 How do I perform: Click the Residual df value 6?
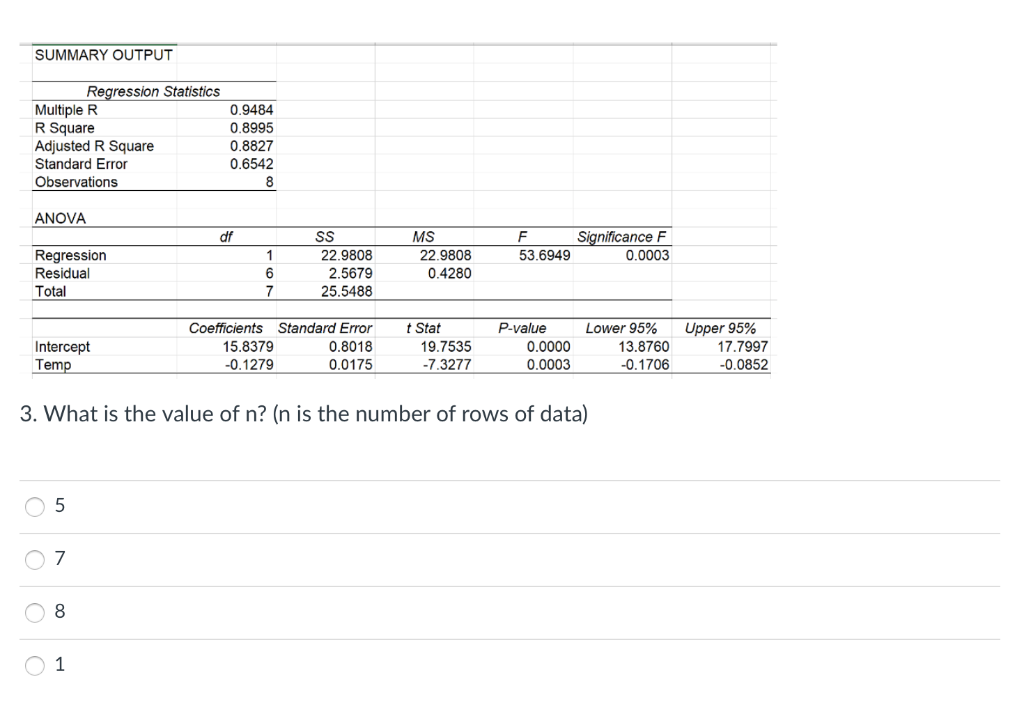[x=268, y=273]
